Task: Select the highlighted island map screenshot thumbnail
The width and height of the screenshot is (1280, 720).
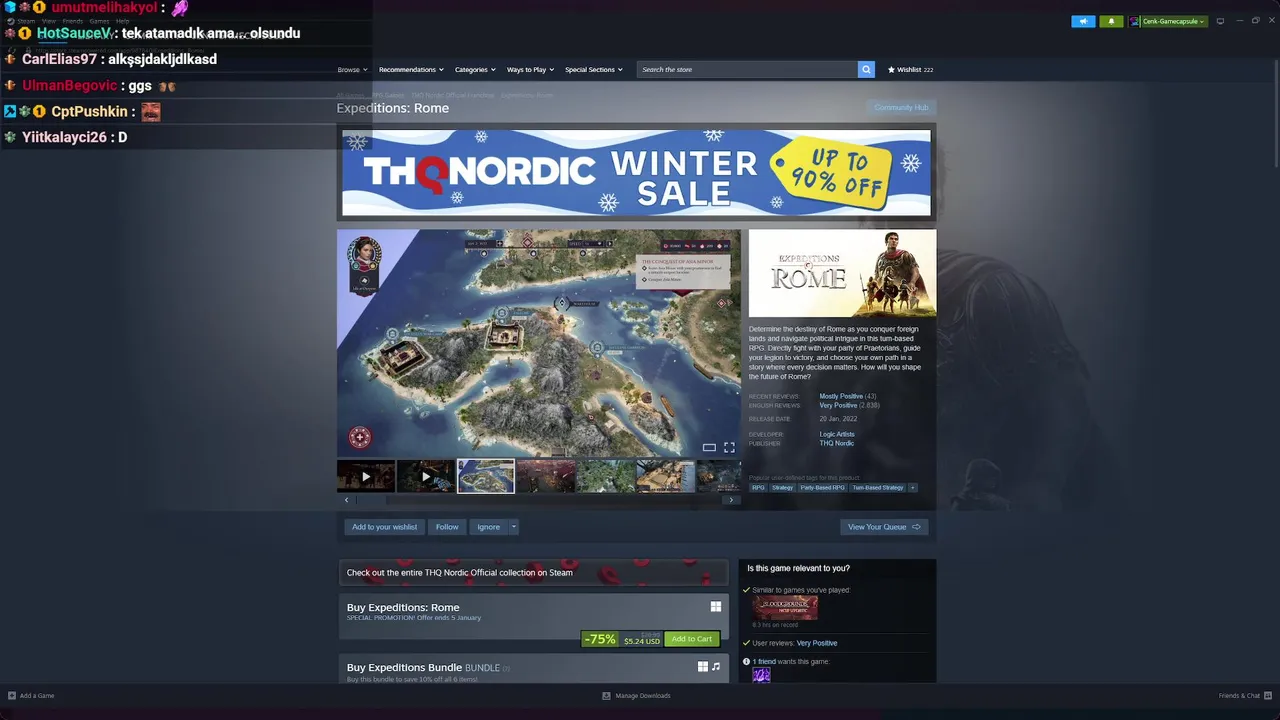Action: pos(486,476)
